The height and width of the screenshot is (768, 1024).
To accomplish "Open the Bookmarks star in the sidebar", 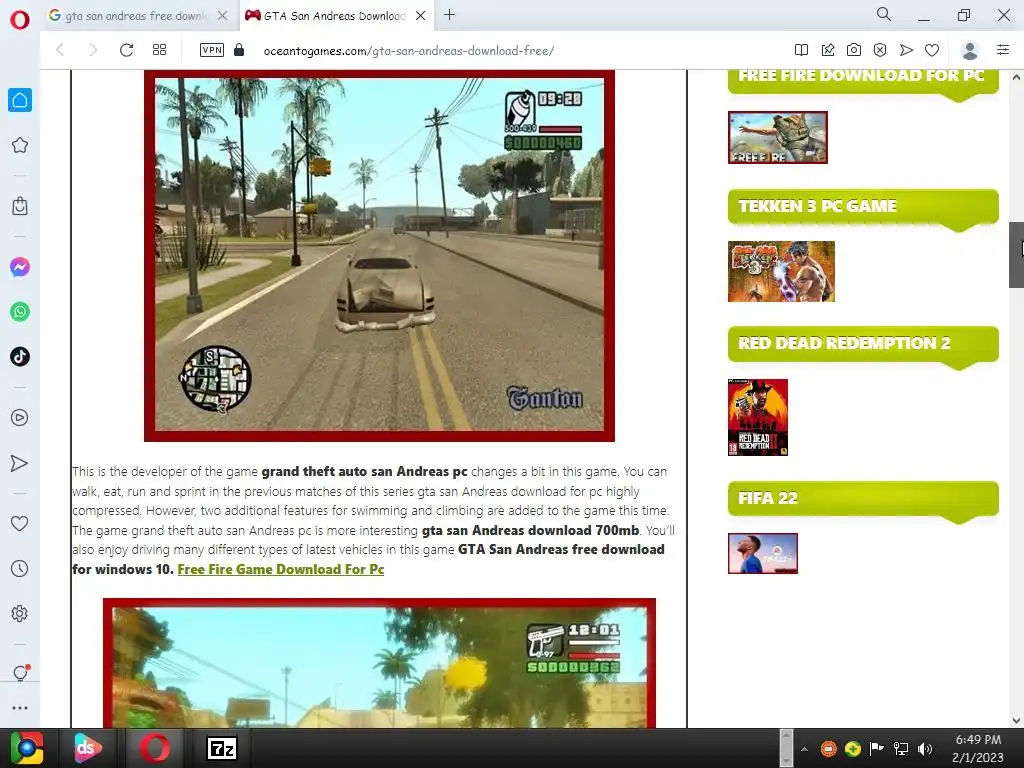I will [x=20, y=145].
